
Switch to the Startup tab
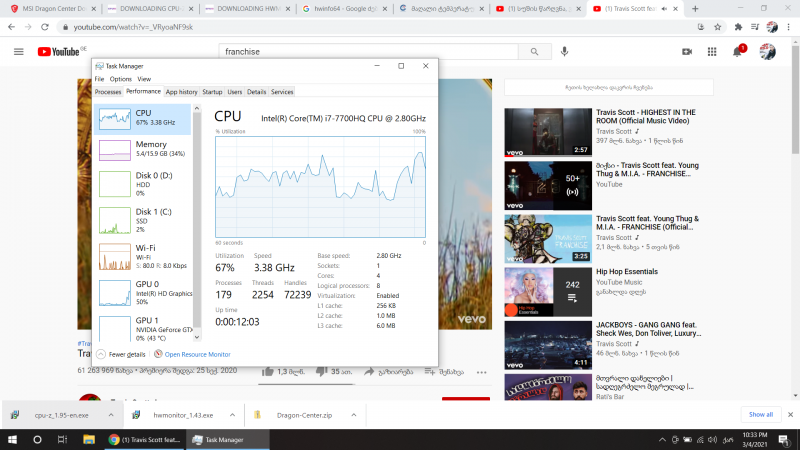pos(212,92)
